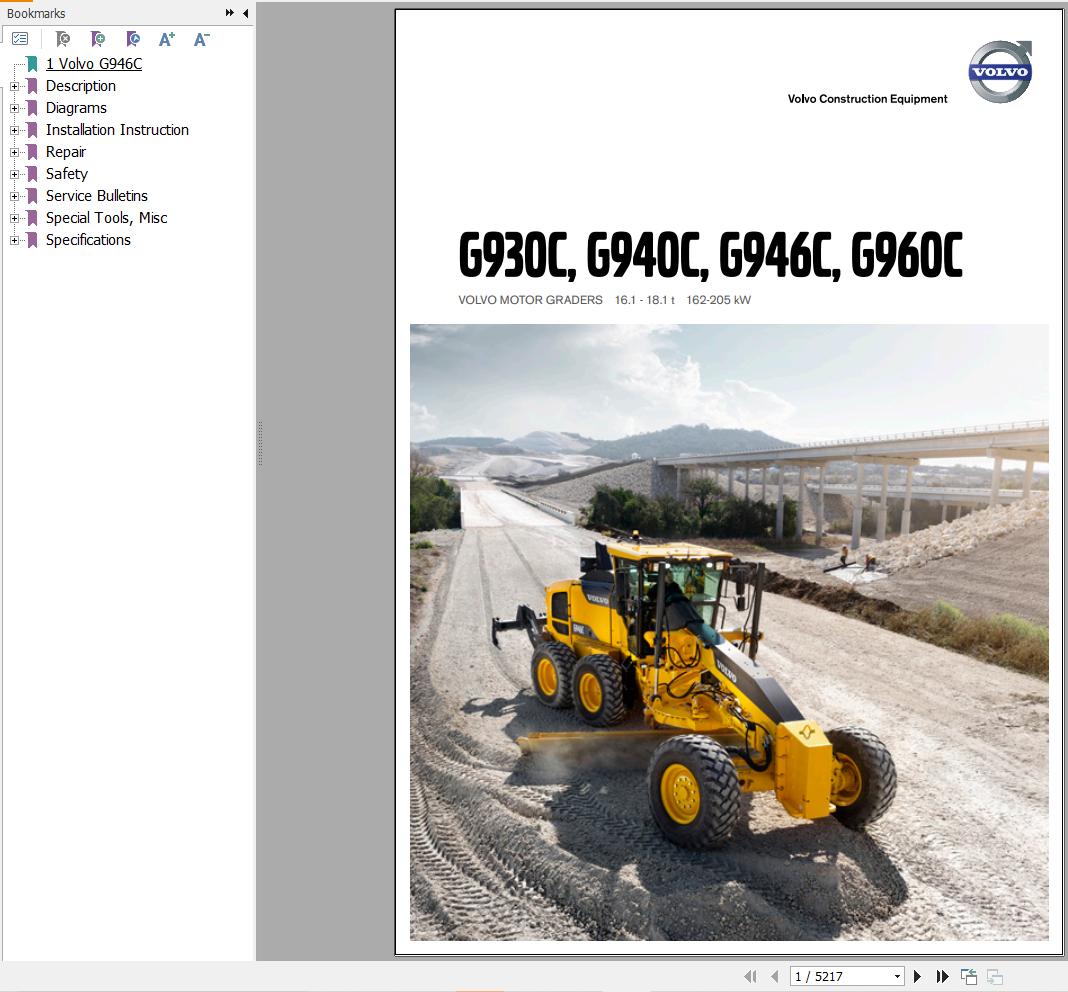This screenshot has height=992, width=1068.
Task: Expand the Diagrams bookmark
Action: pos(14,108)
